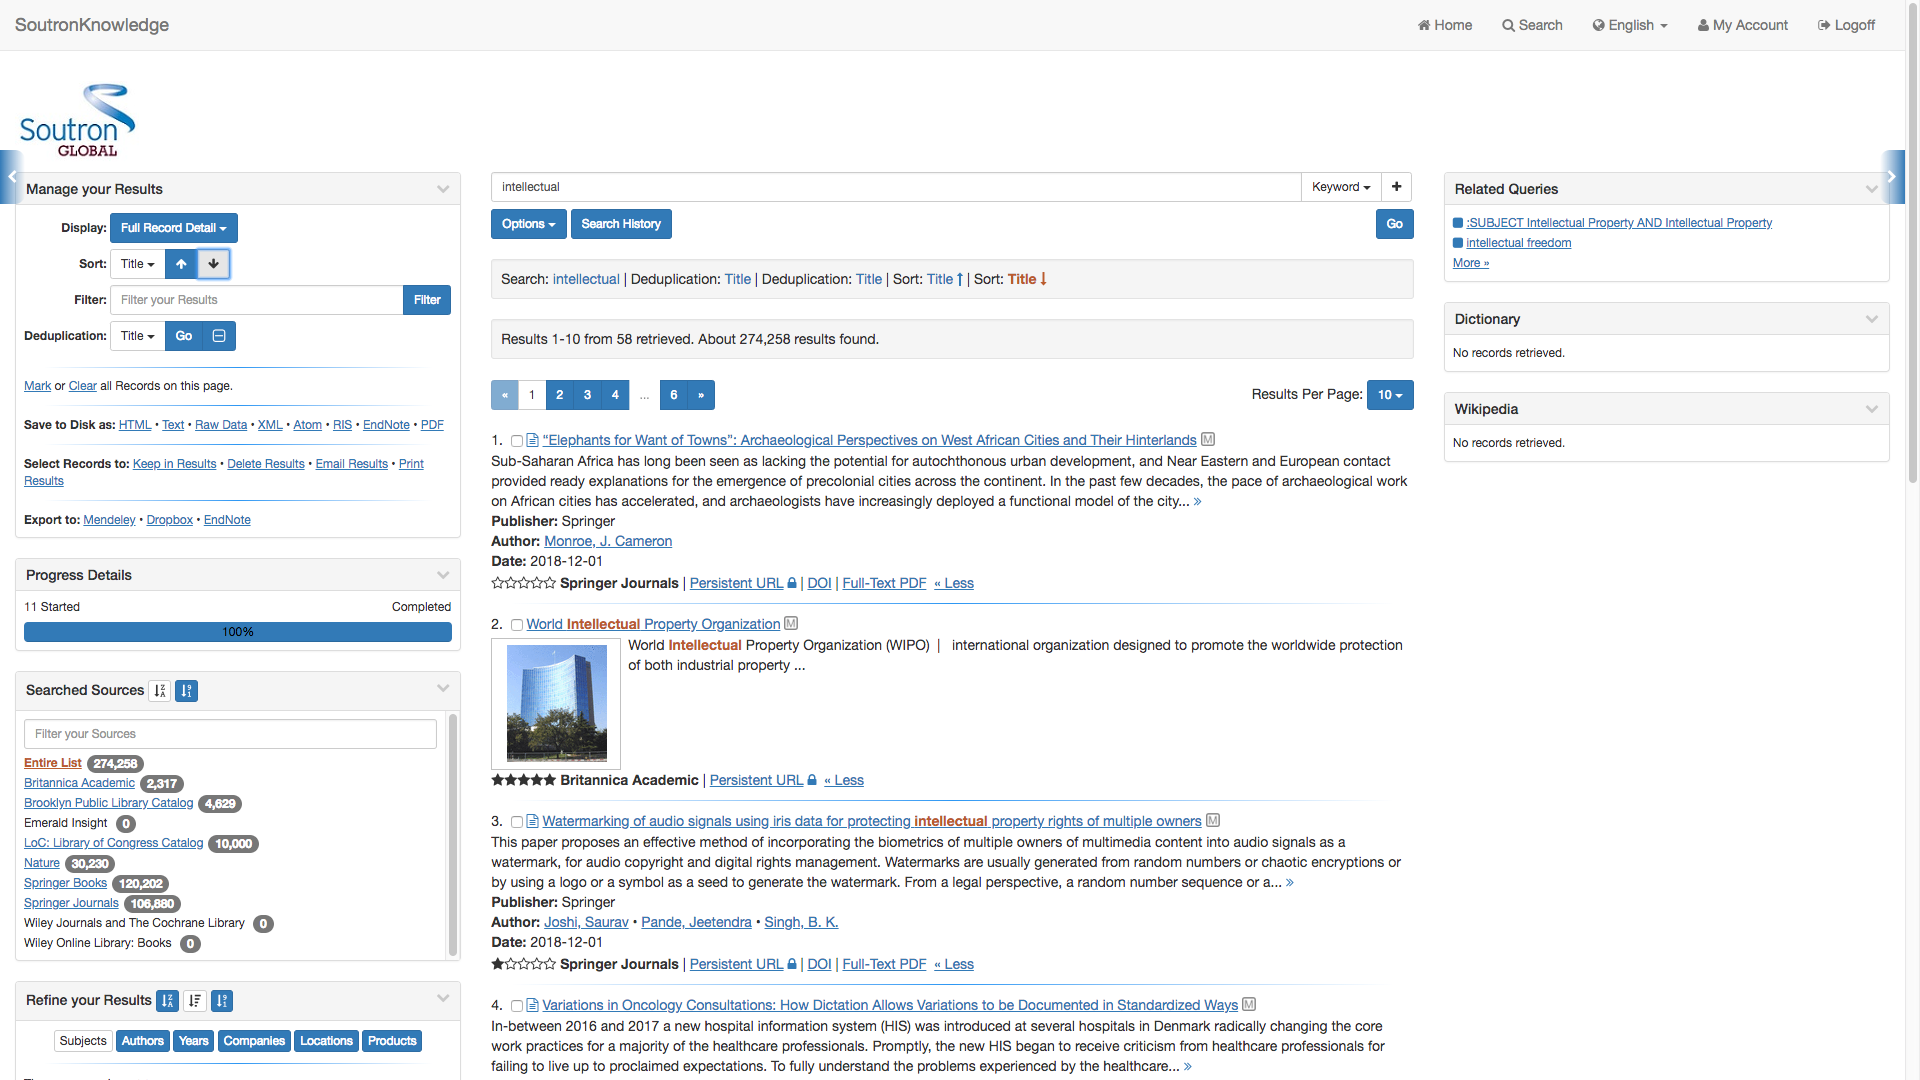
Task: Collapse the Manage your Results panel
Action: point(443,189)
